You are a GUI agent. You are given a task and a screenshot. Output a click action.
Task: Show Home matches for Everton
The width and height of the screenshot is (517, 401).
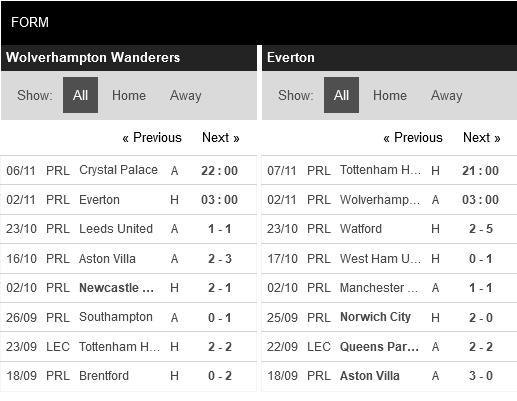(390, 95)
